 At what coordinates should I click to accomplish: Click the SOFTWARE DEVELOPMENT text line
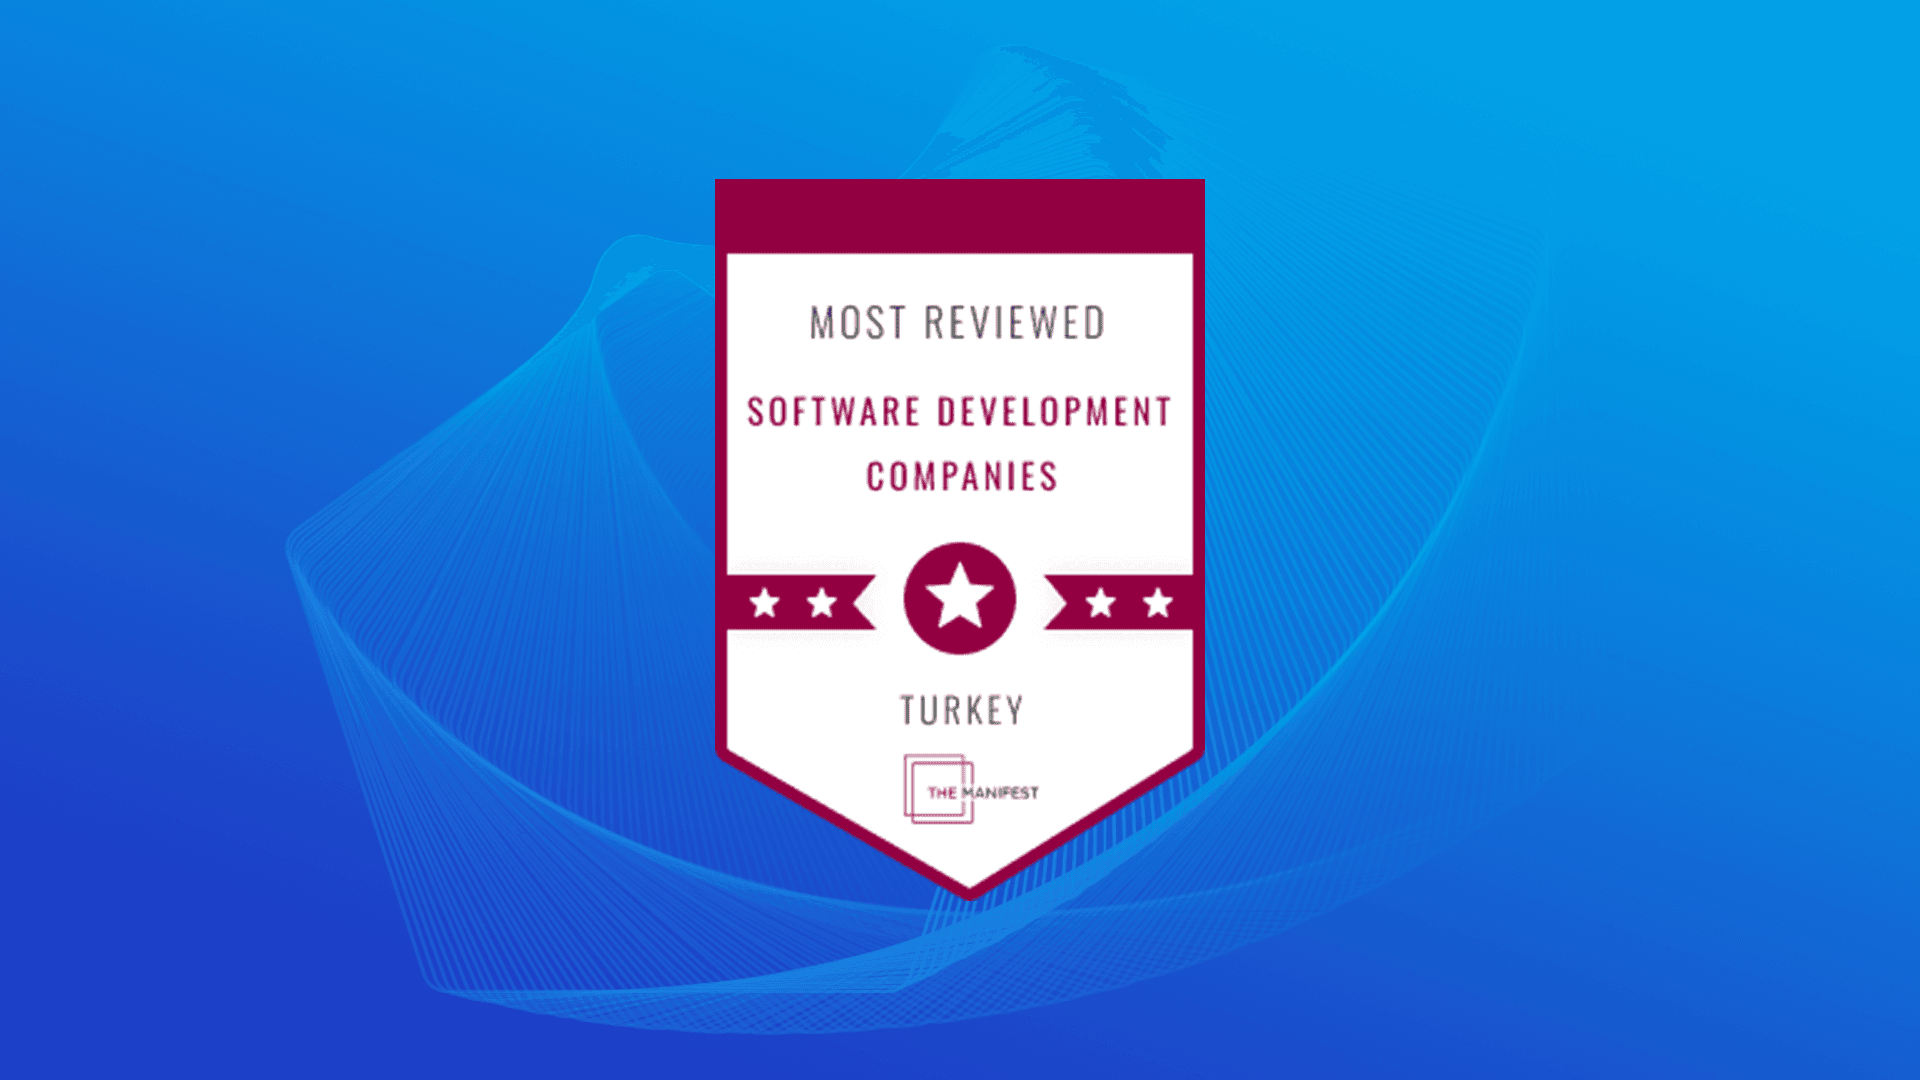958,412
